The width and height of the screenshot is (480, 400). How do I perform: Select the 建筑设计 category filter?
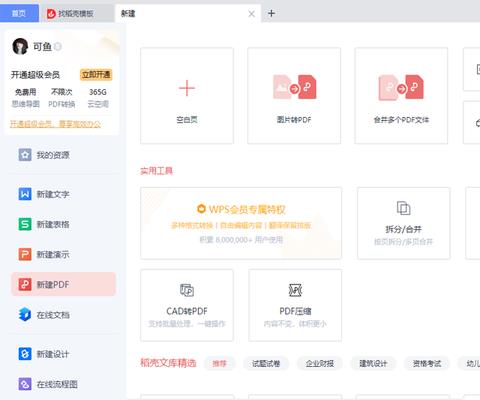373,363
